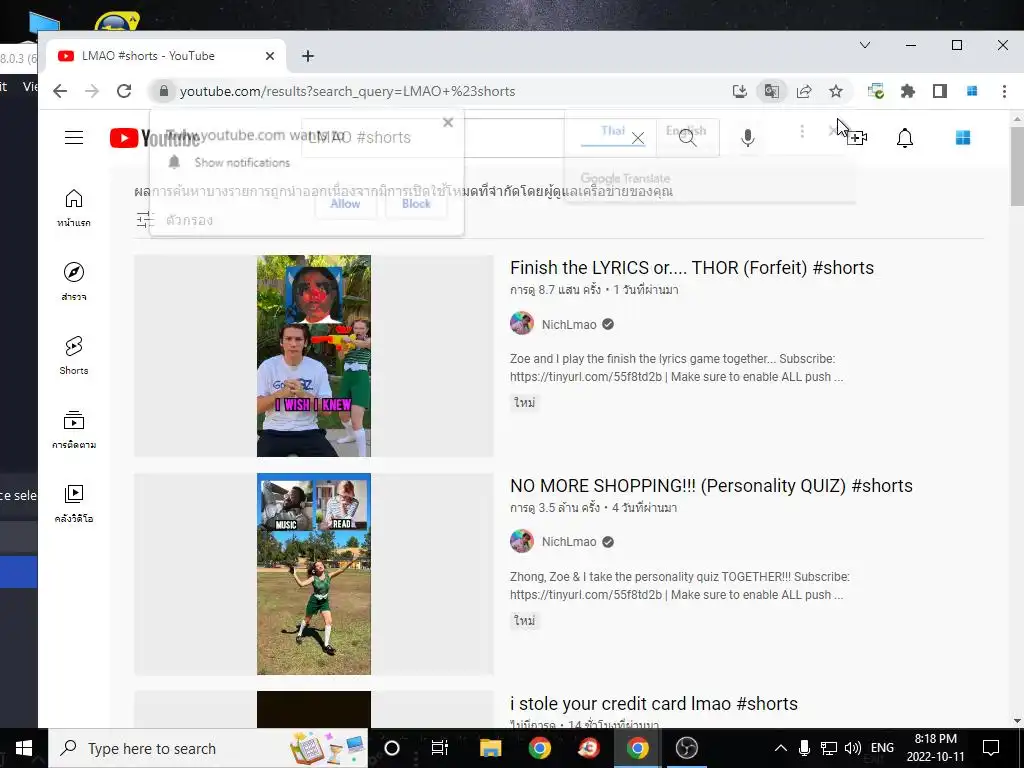Open the Windows Start menu
Image resolution: width=1024 pixels, height=768 pixels.
point(24,748)
